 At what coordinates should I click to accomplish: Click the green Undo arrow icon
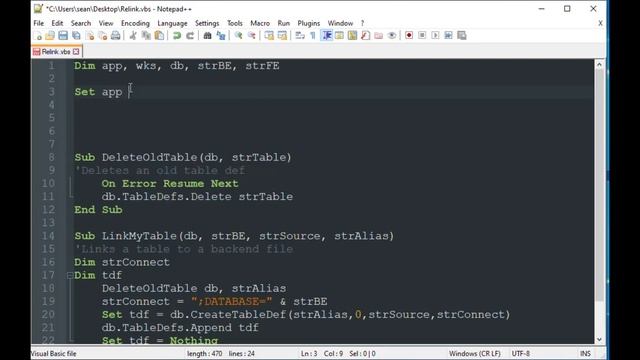coord(177,36)
